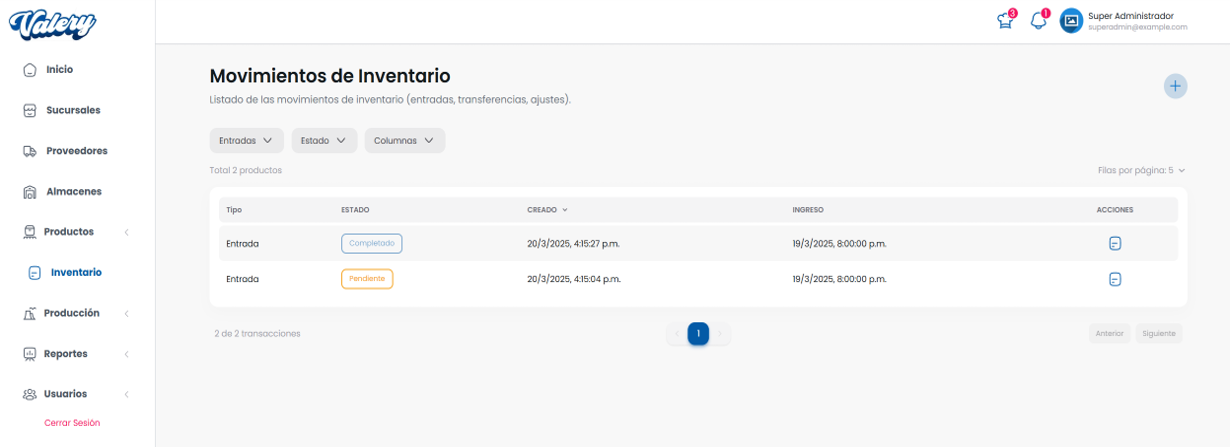Image resolution: width=1230 pixels, height=447 pixels.
Task: Open Proveedores section
Action: click(77, 151)
